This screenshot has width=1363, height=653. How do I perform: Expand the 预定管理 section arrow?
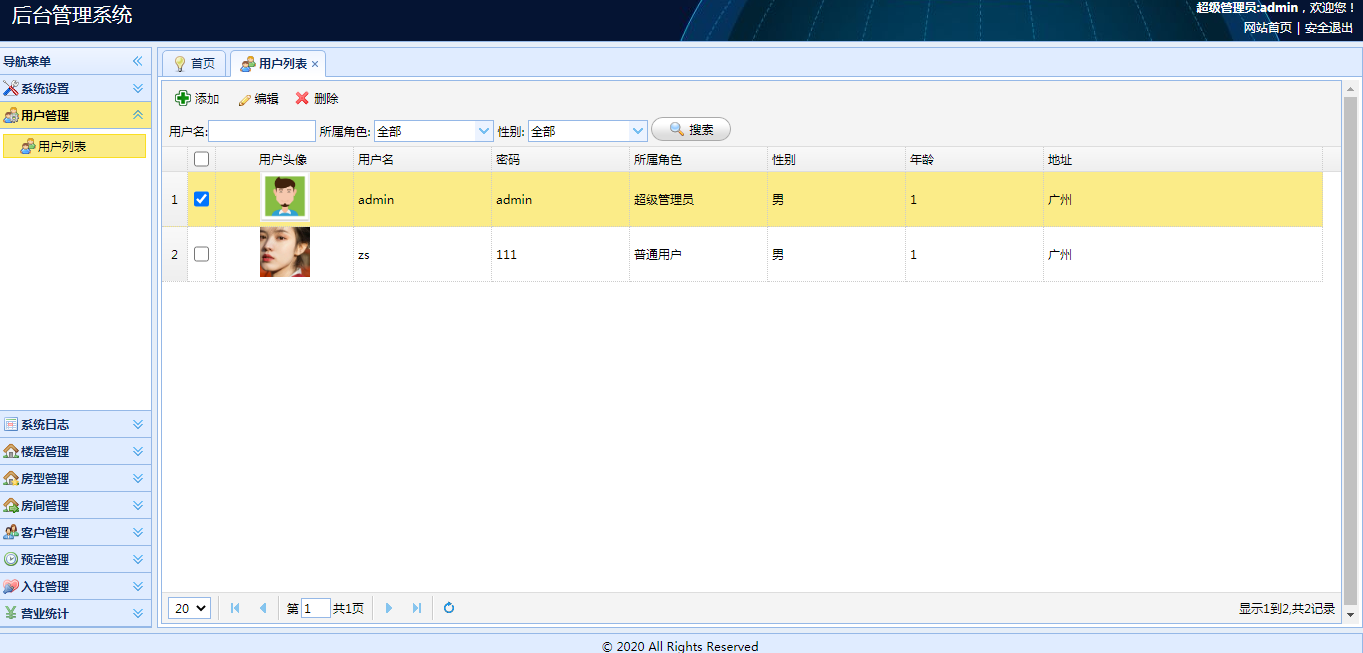(x=138, y=559)
